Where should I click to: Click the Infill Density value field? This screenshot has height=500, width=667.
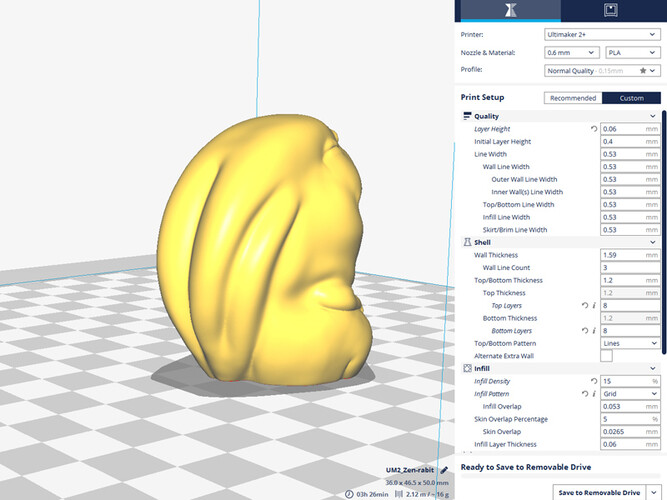(630, 381)
